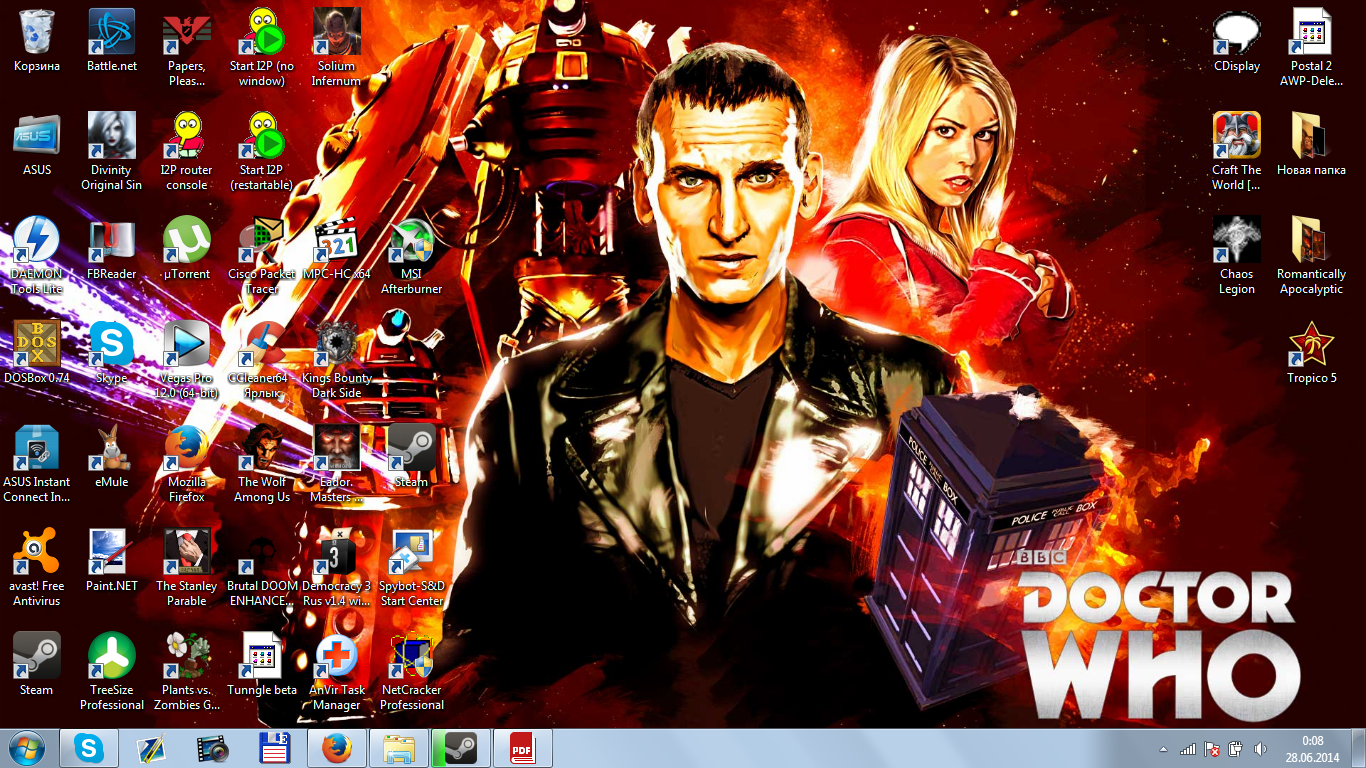The width and height of the screenshot is (1366, 768).
Task: Open the Action Center flag icon
Action: coord(1211,749)
